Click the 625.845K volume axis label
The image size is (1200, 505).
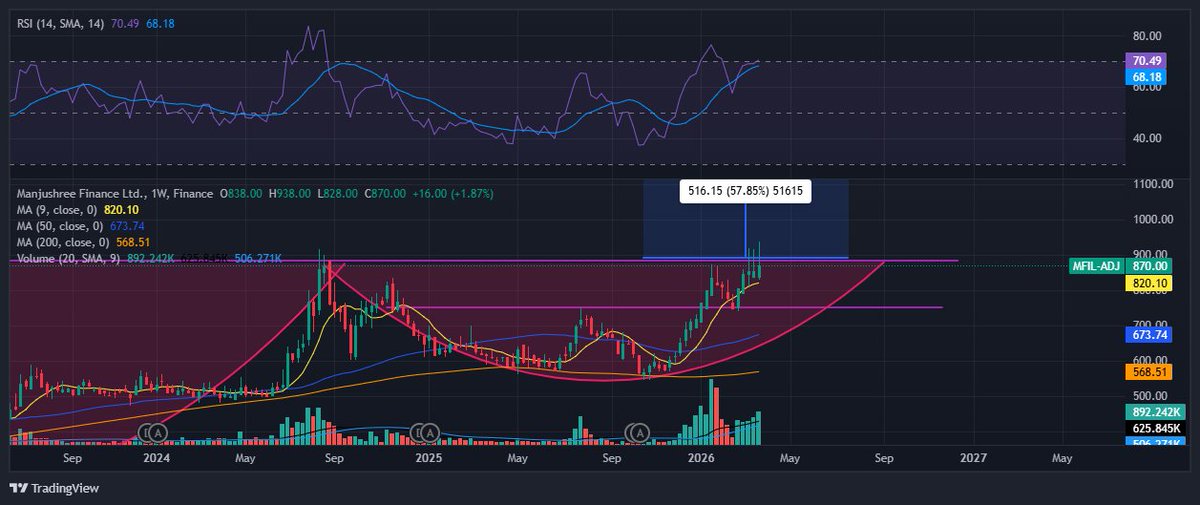[x=1156, y=428]
